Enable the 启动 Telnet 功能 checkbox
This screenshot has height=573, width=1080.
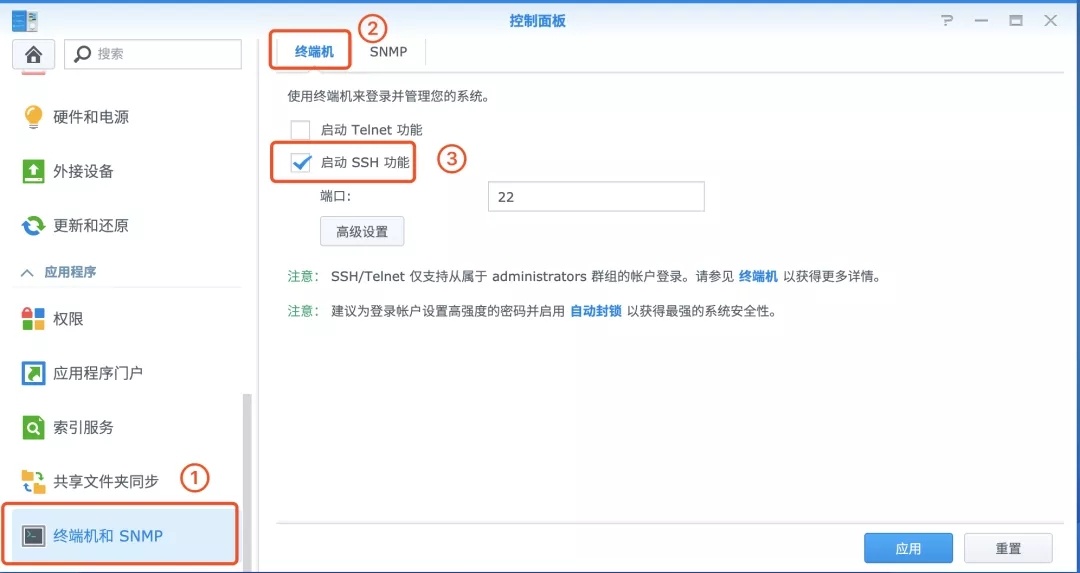point(300,129)
